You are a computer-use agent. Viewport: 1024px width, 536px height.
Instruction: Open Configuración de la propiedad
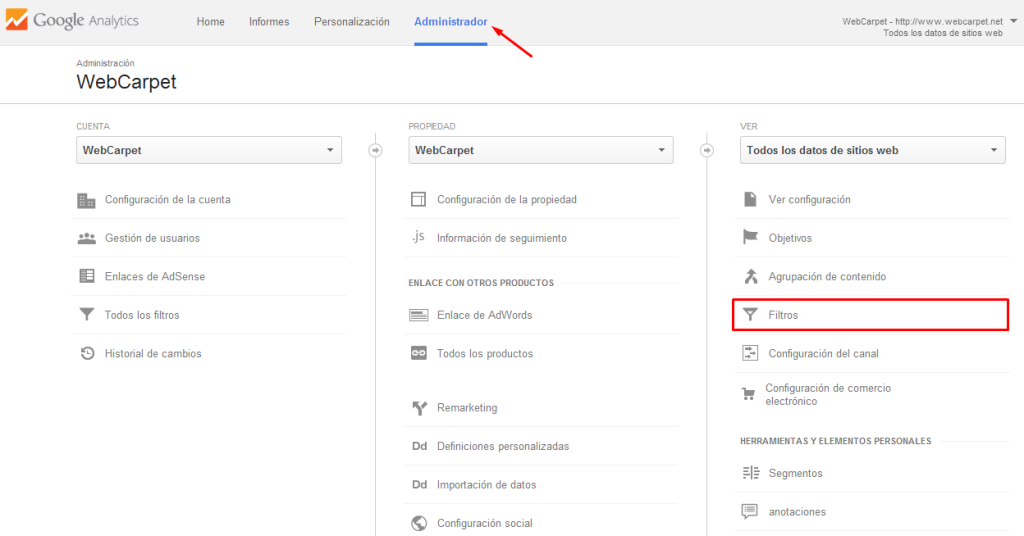click(507, 200)
